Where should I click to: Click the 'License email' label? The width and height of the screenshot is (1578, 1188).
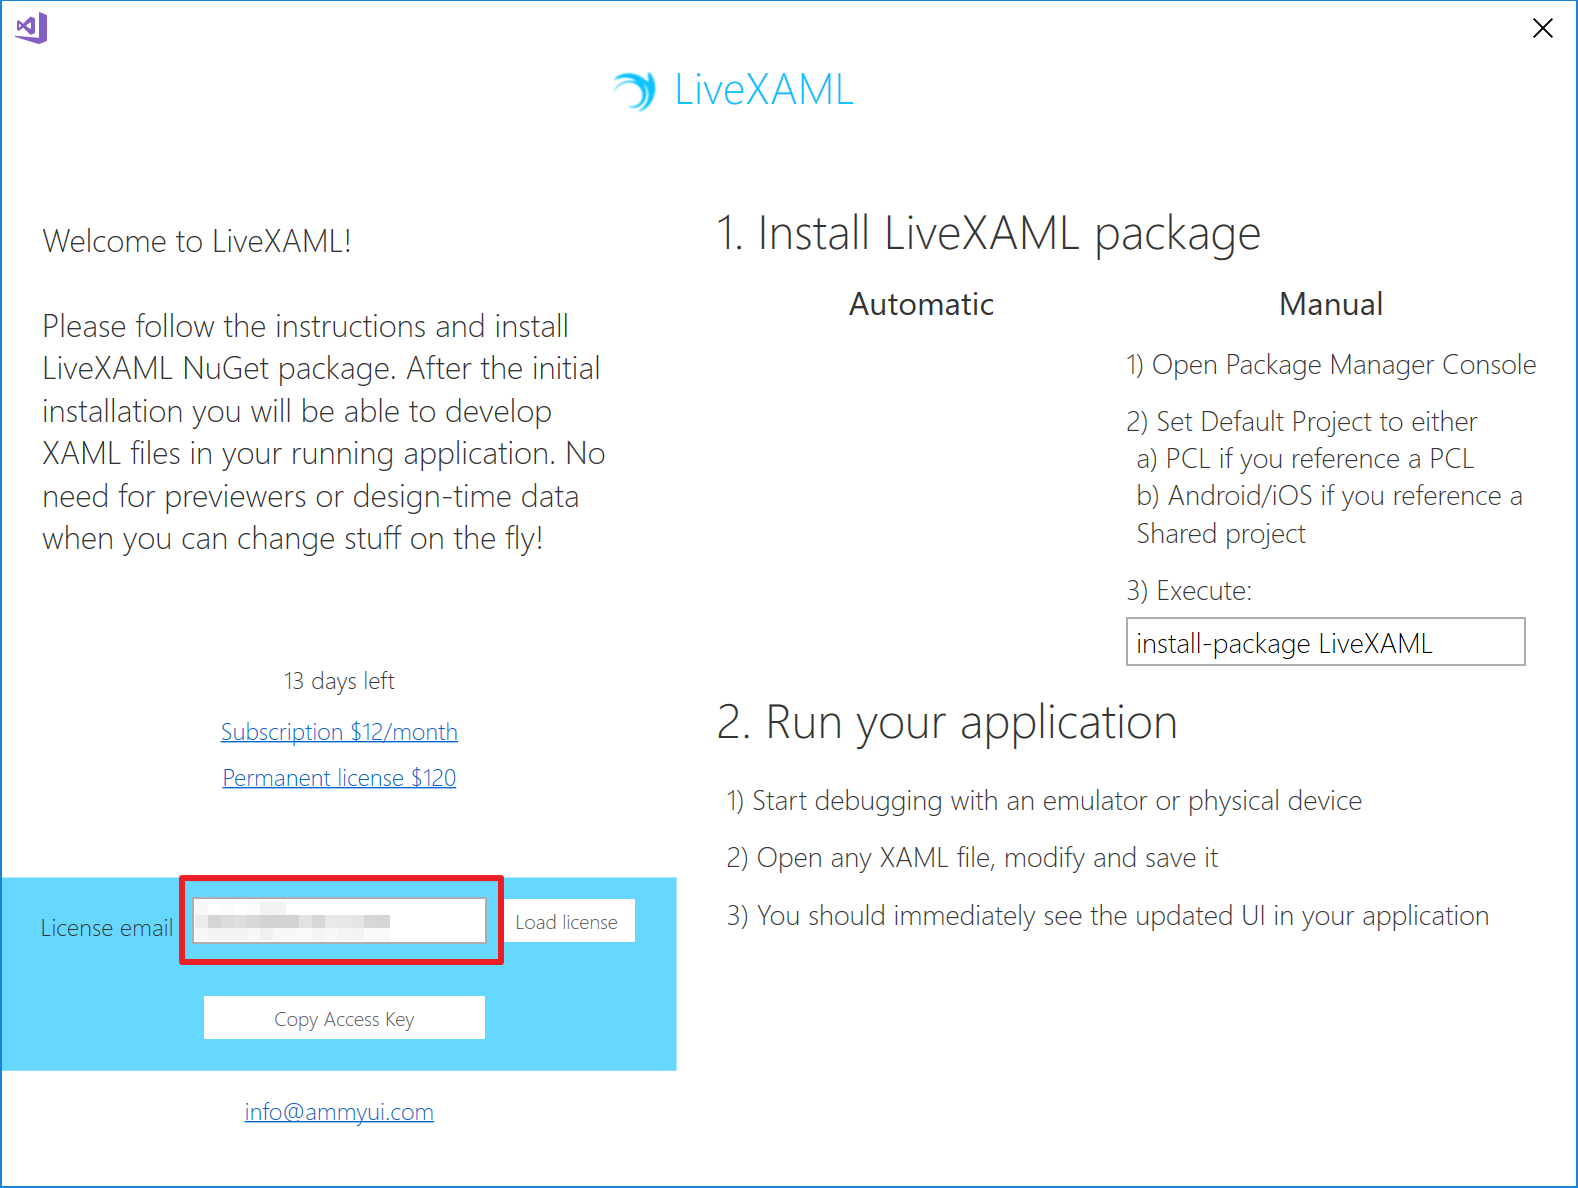(107, 928)
